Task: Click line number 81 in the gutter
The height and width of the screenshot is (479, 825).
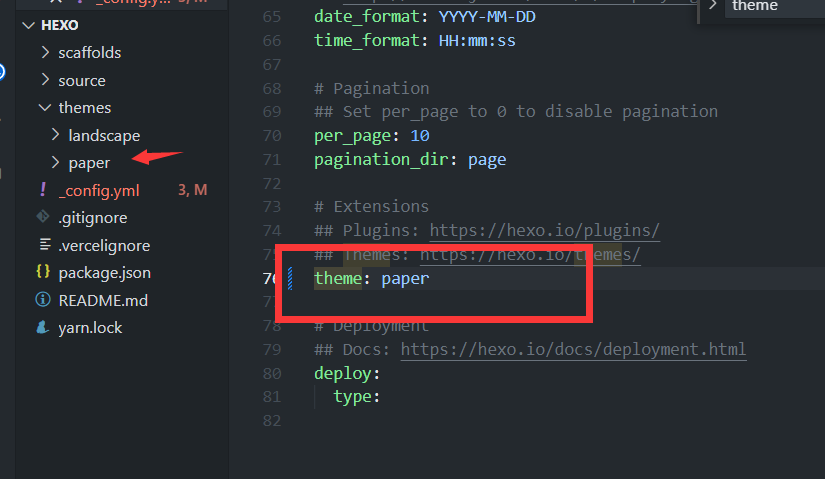Action: point(272,397)
